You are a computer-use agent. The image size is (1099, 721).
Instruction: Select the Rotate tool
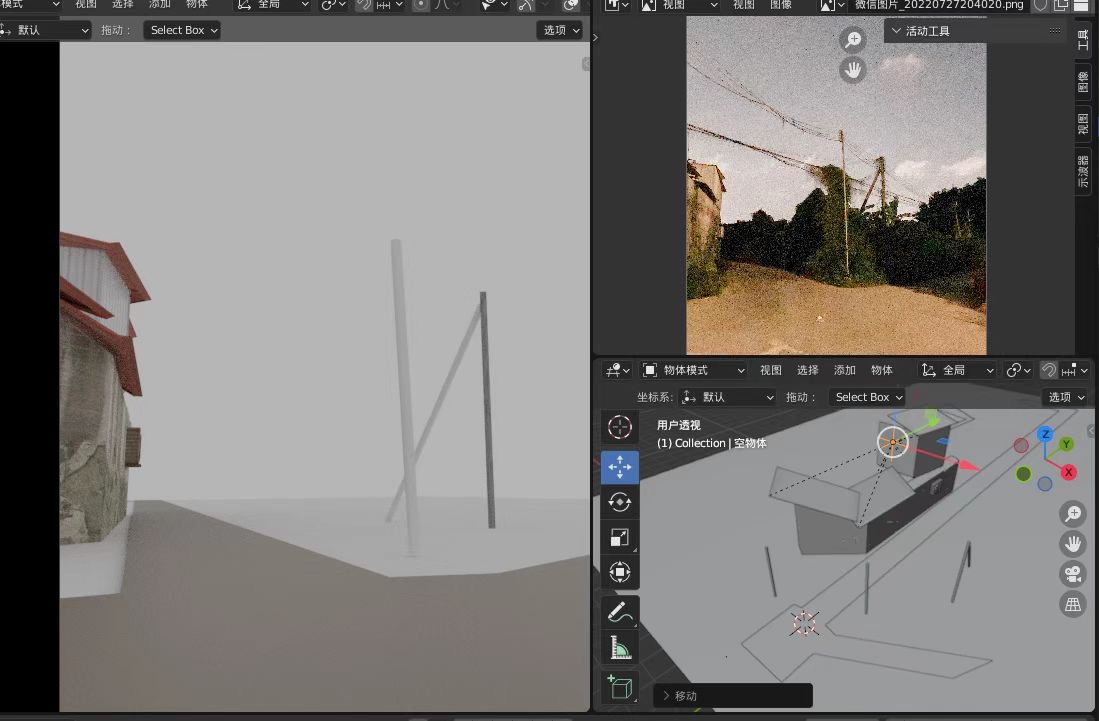point(620,502)
